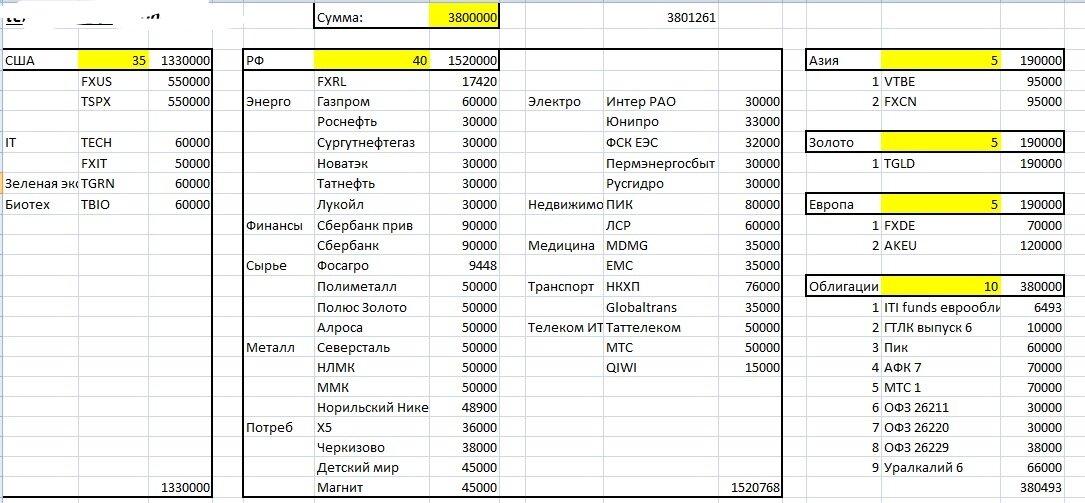Click the ММК cell
Image resolution: width=1085 pixels, height=503 pixels.
372,387
